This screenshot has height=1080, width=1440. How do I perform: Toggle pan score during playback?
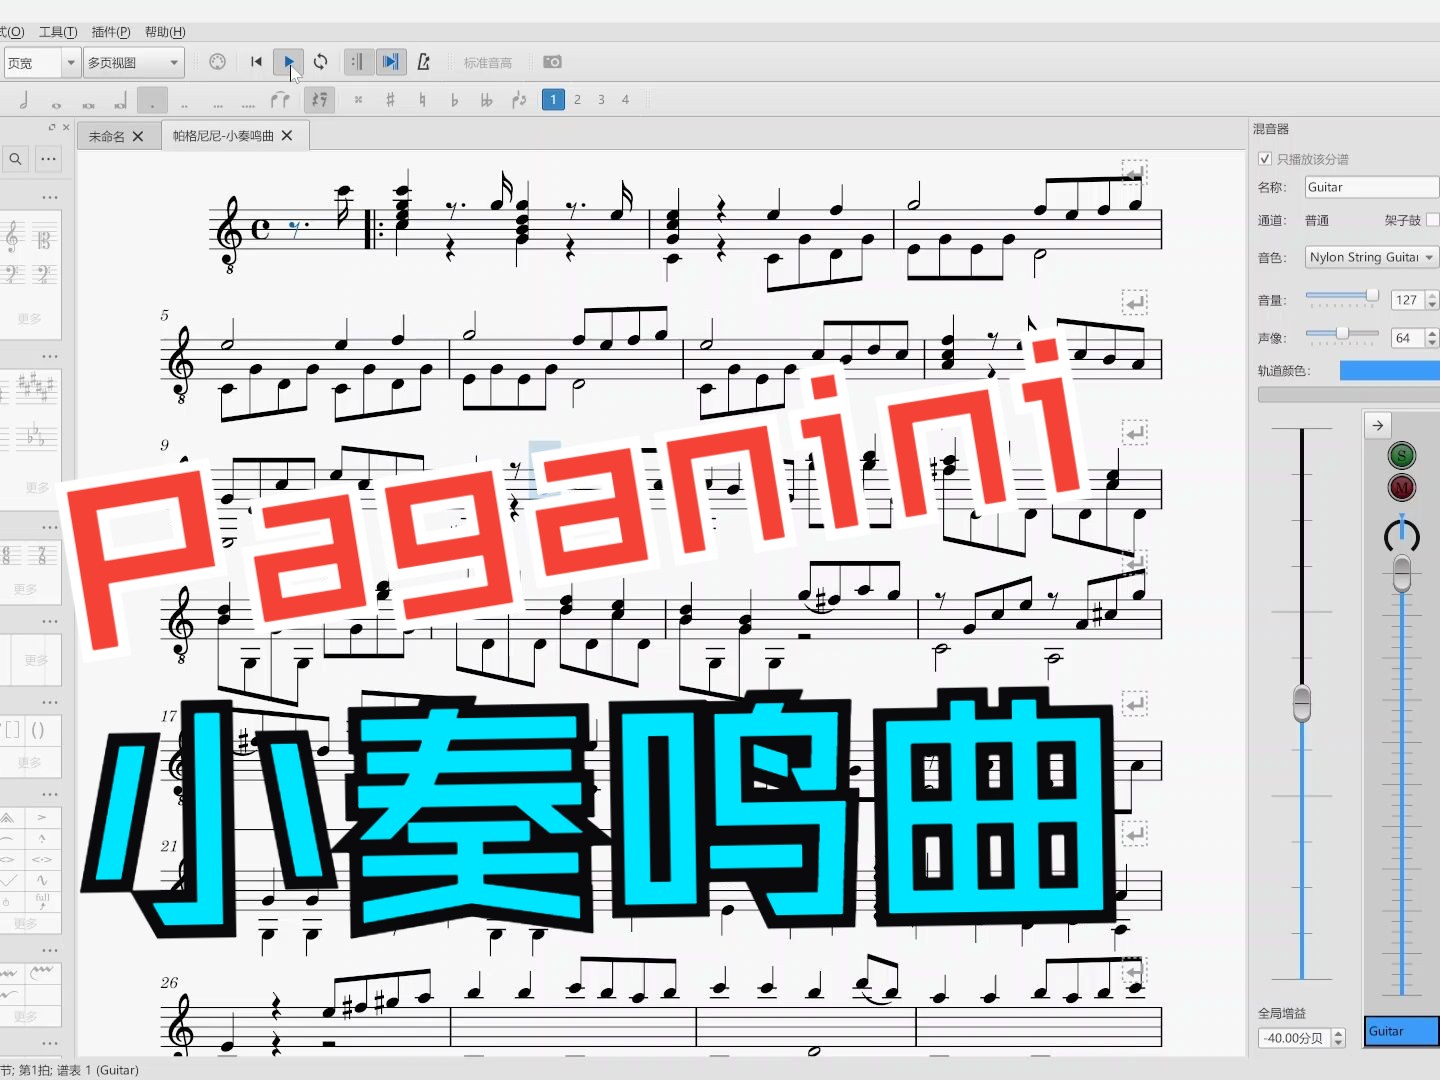point(391,62)
